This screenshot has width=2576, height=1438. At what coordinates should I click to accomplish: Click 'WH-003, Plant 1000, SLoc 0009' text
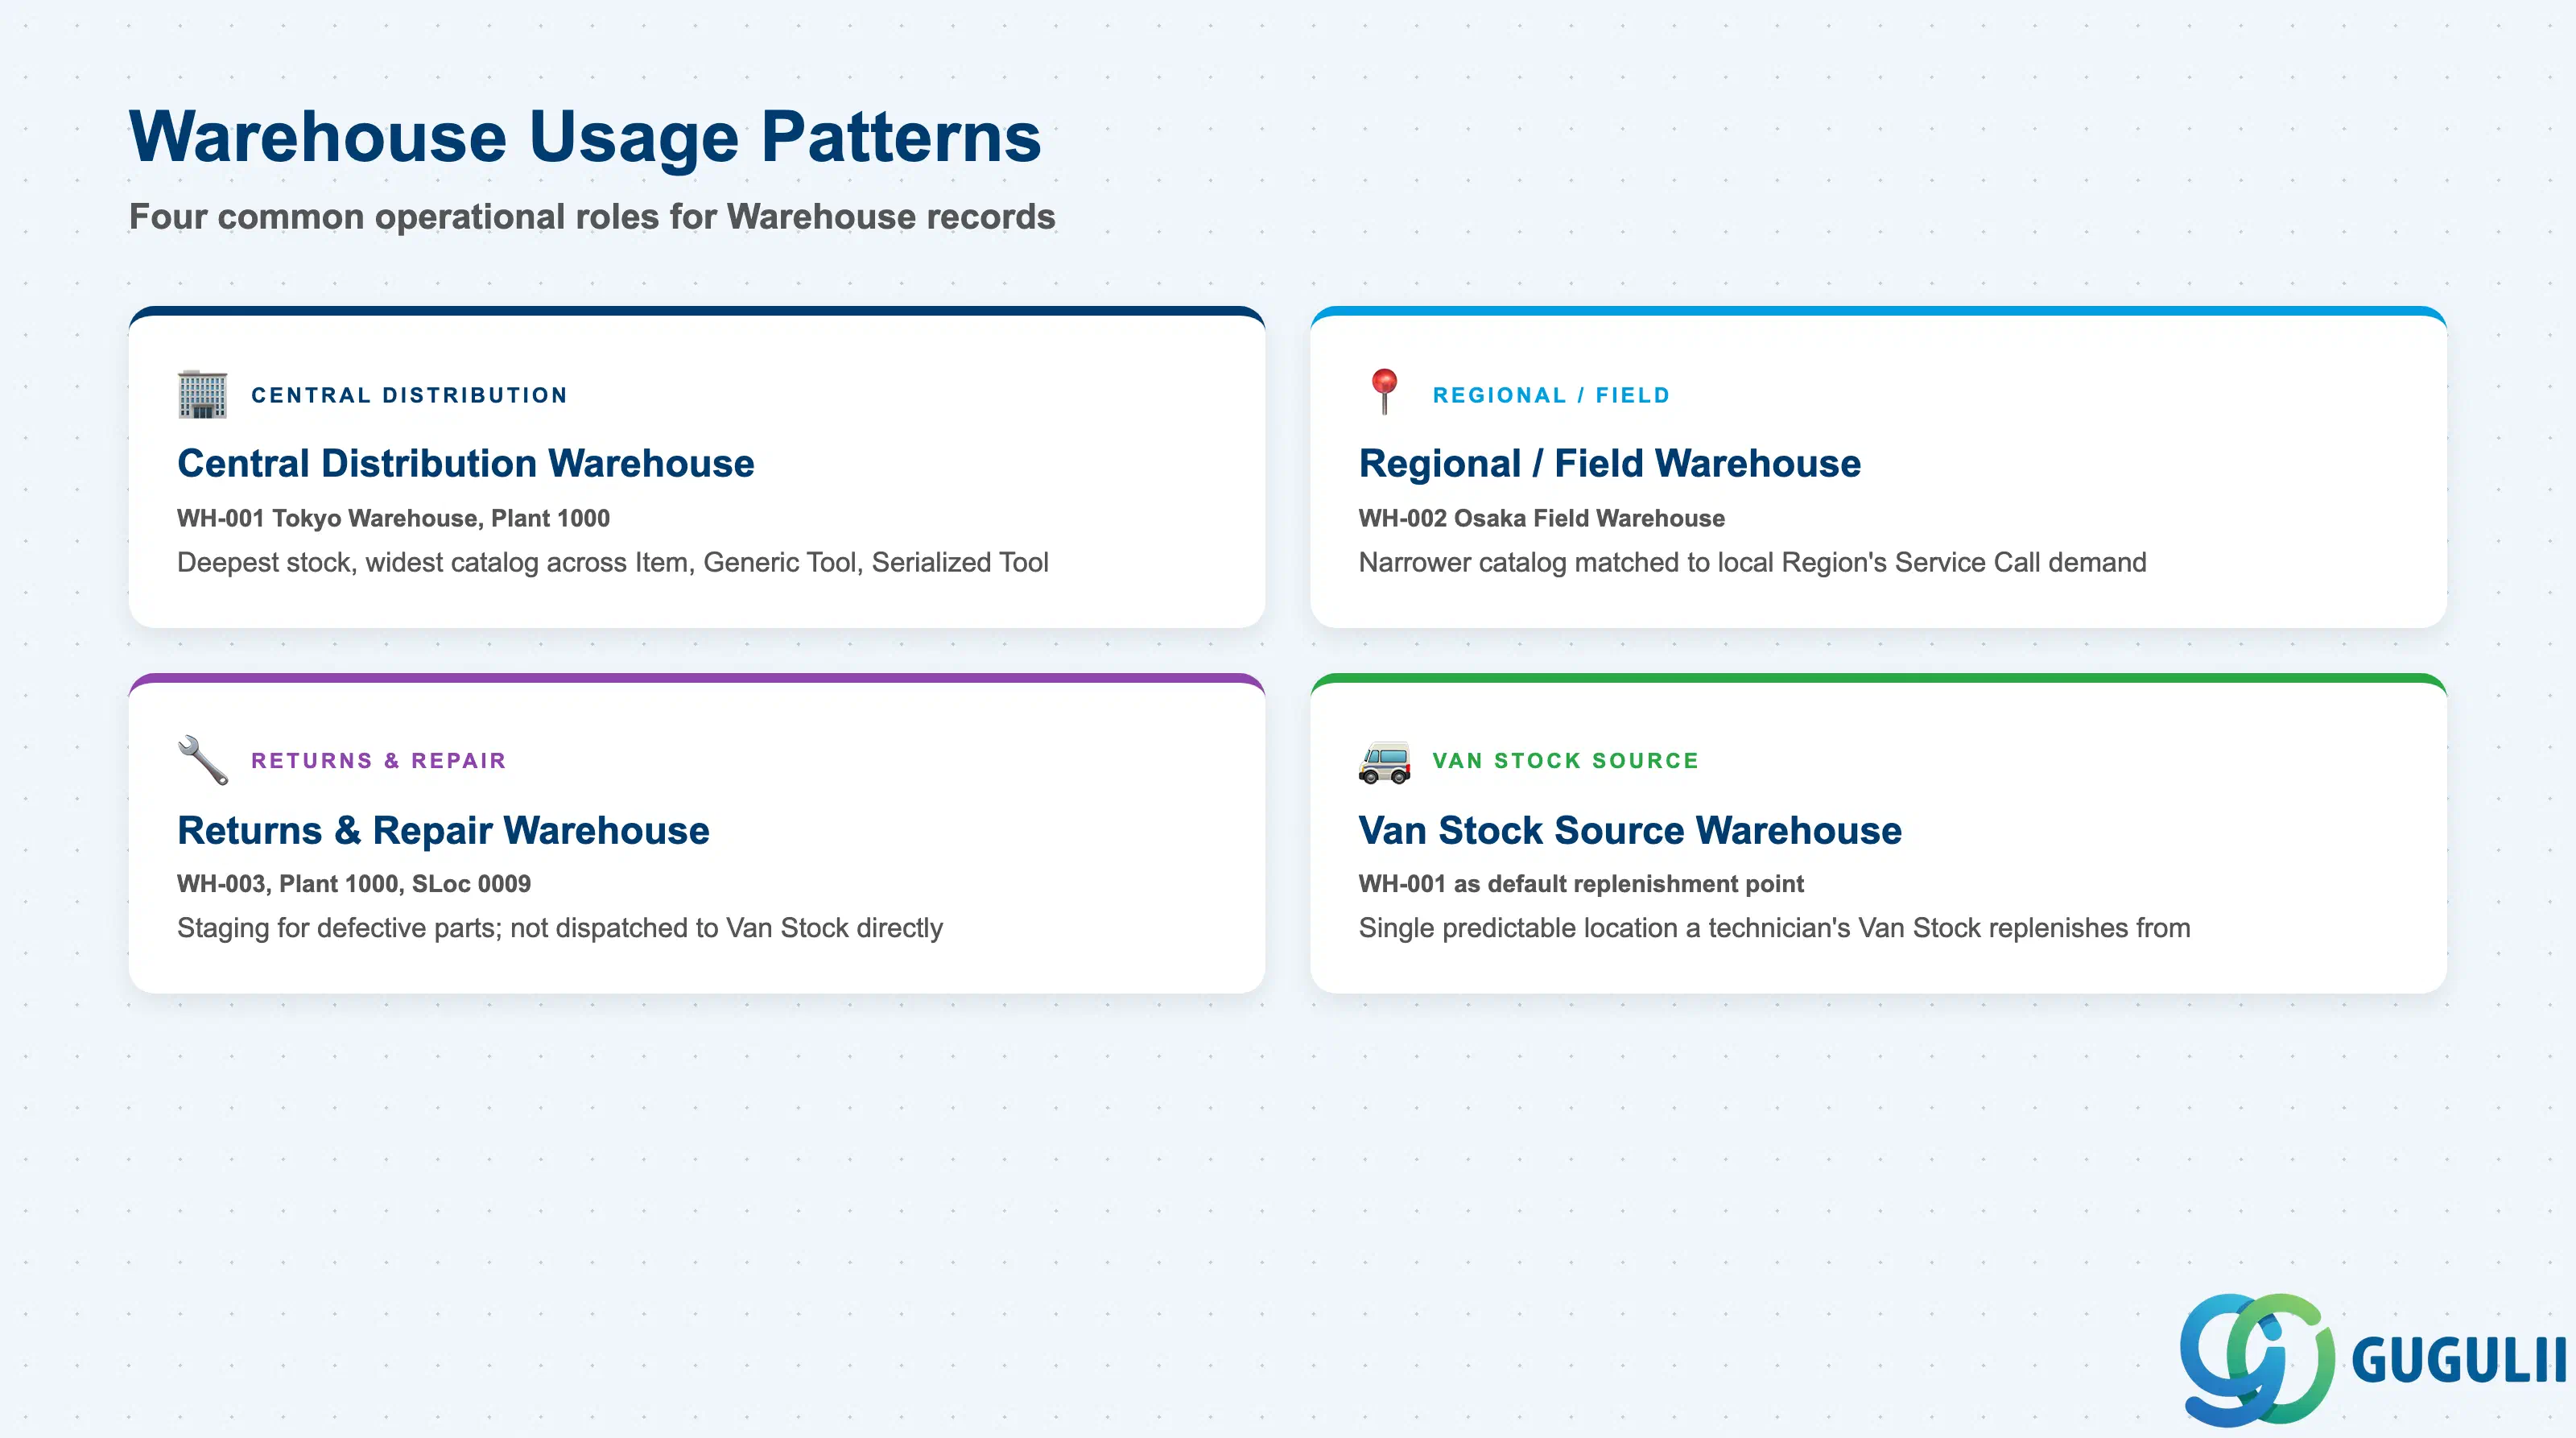[354, 884]
